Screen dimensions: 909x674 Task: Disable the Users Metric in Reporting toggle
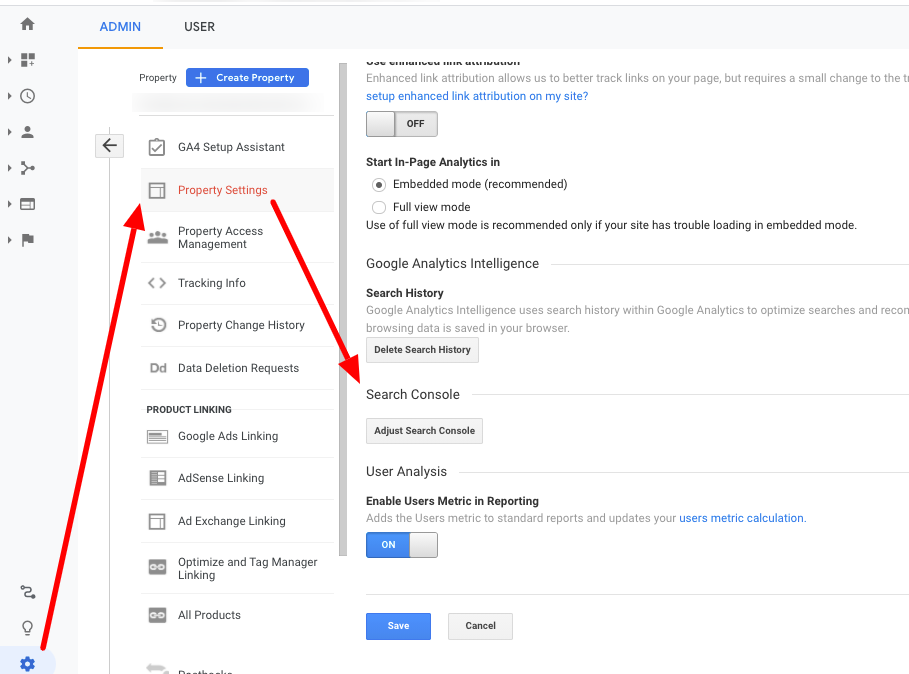[401, 544]
